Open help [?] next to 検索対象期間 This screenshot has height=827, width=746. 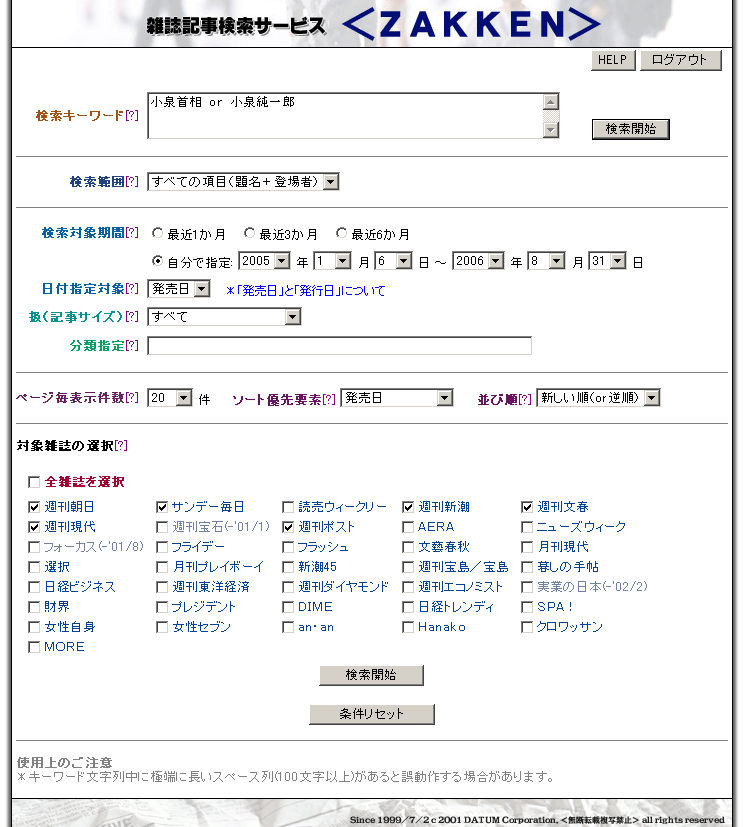132,233
